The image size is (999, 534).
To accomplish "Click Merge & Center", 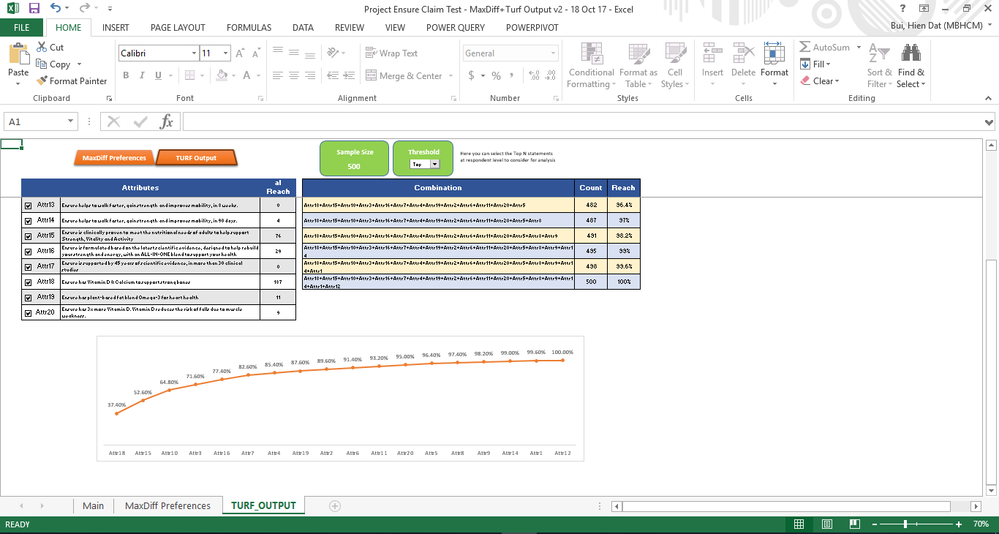I will (404, 76).
